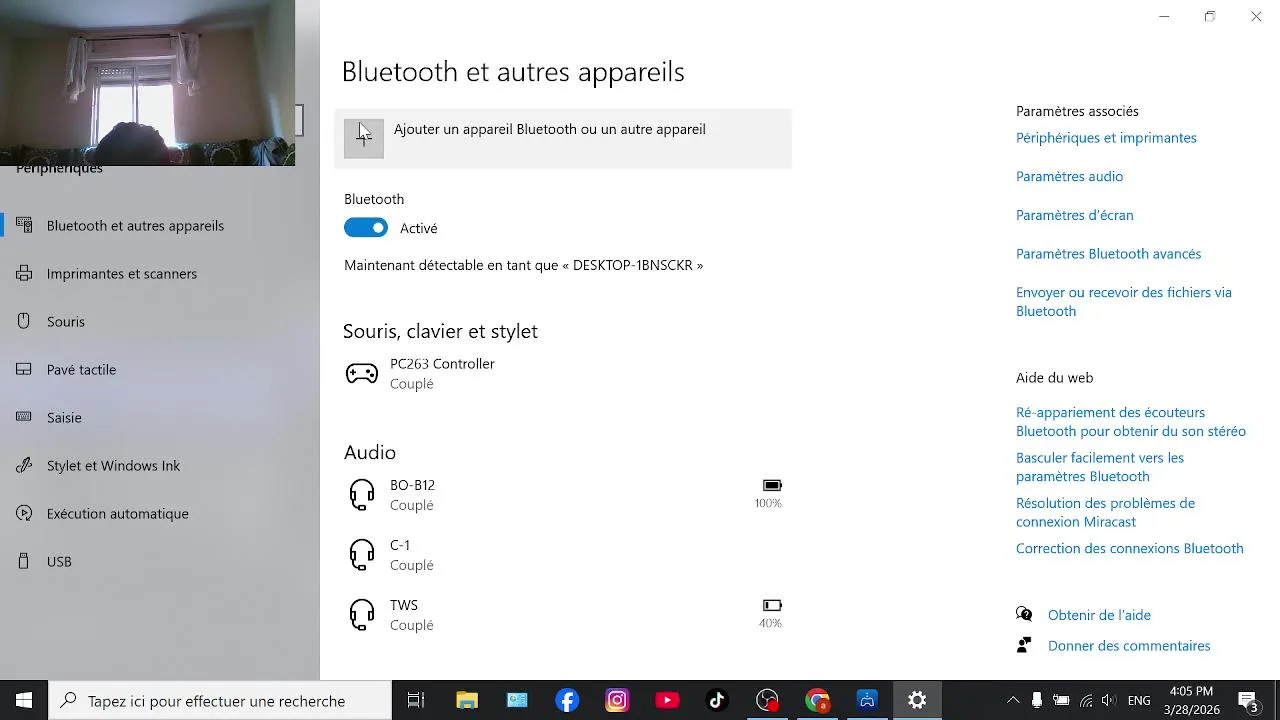Click the power plug battery tray icon
The image size is (1280, 720).
(x=1061, y=701)
